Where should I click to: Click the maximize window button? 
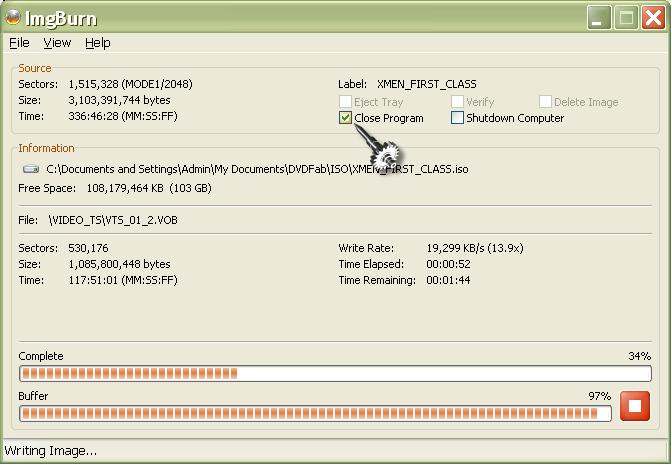[626, 18]
